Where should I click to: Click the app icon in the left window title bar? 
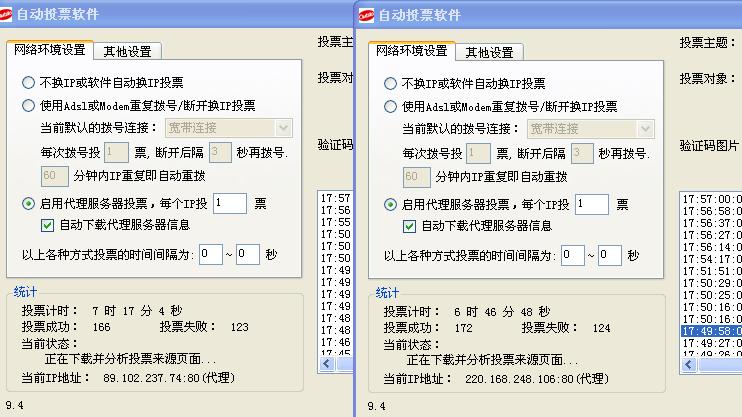9,15
